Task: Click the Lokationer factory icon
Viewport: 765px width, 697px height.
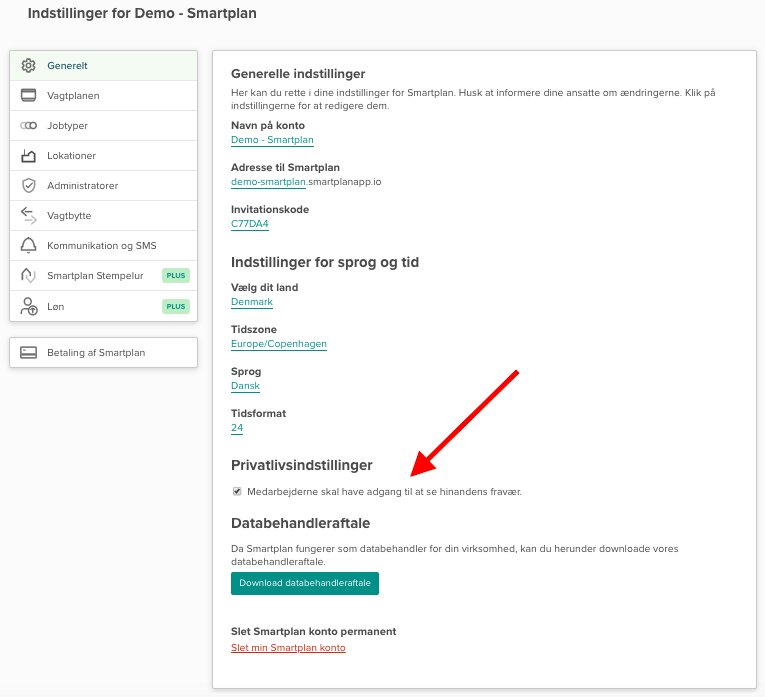Action: (x=28, y=156)
